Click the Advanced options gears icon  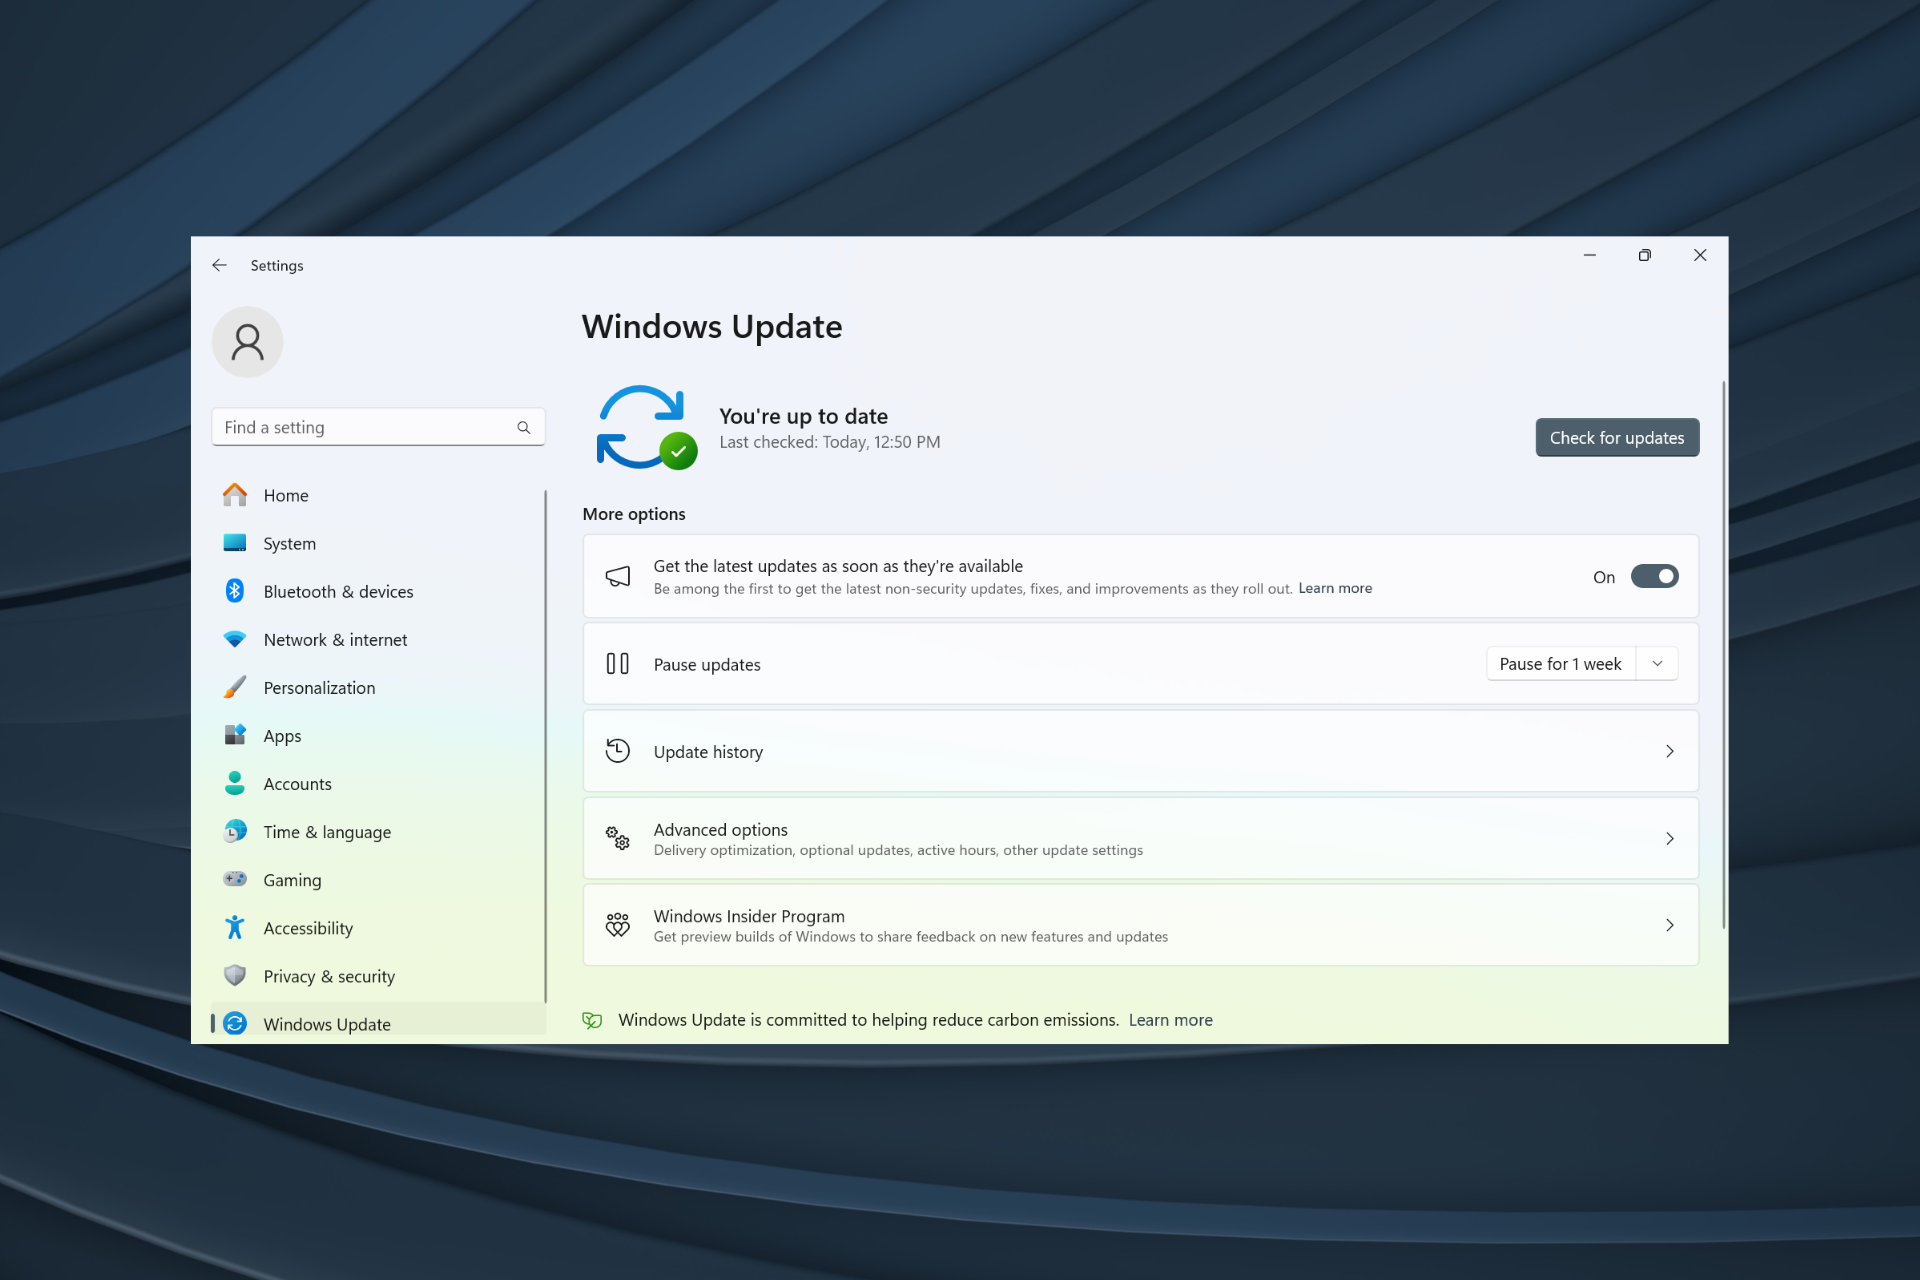pos(618,838)
